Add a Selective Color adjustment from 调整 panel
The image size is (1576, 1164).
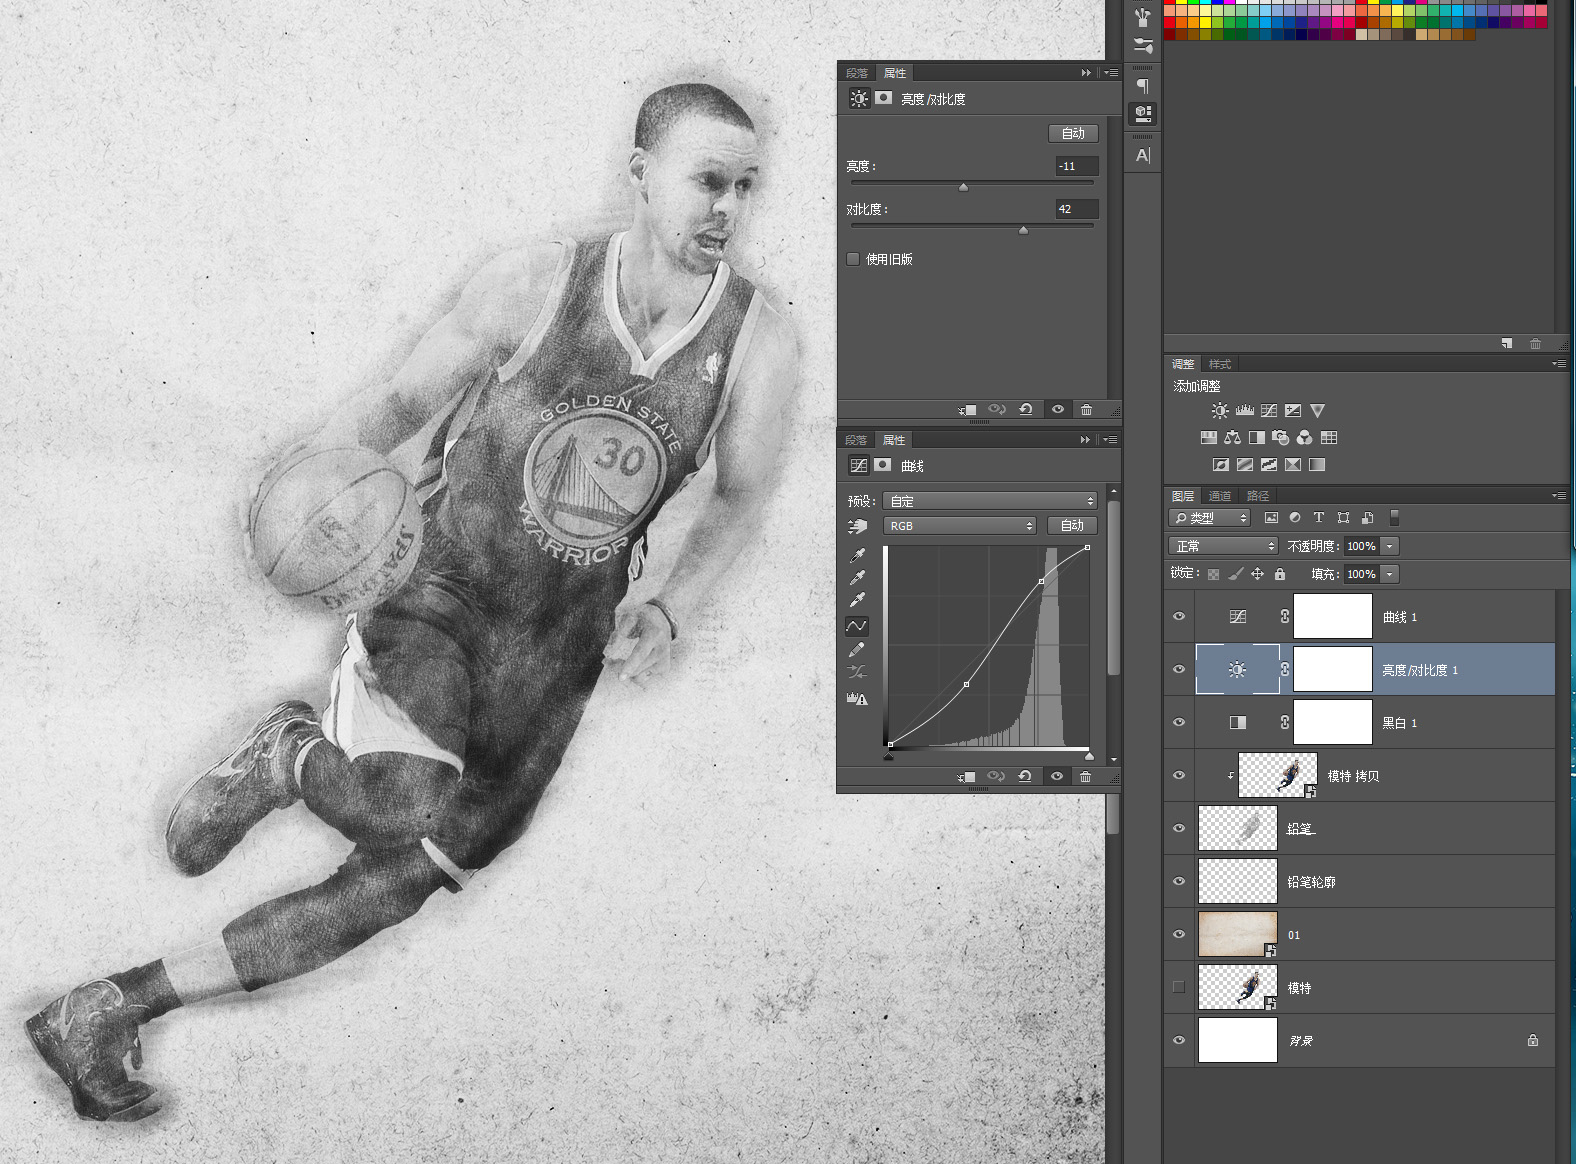pos(1293,465)
